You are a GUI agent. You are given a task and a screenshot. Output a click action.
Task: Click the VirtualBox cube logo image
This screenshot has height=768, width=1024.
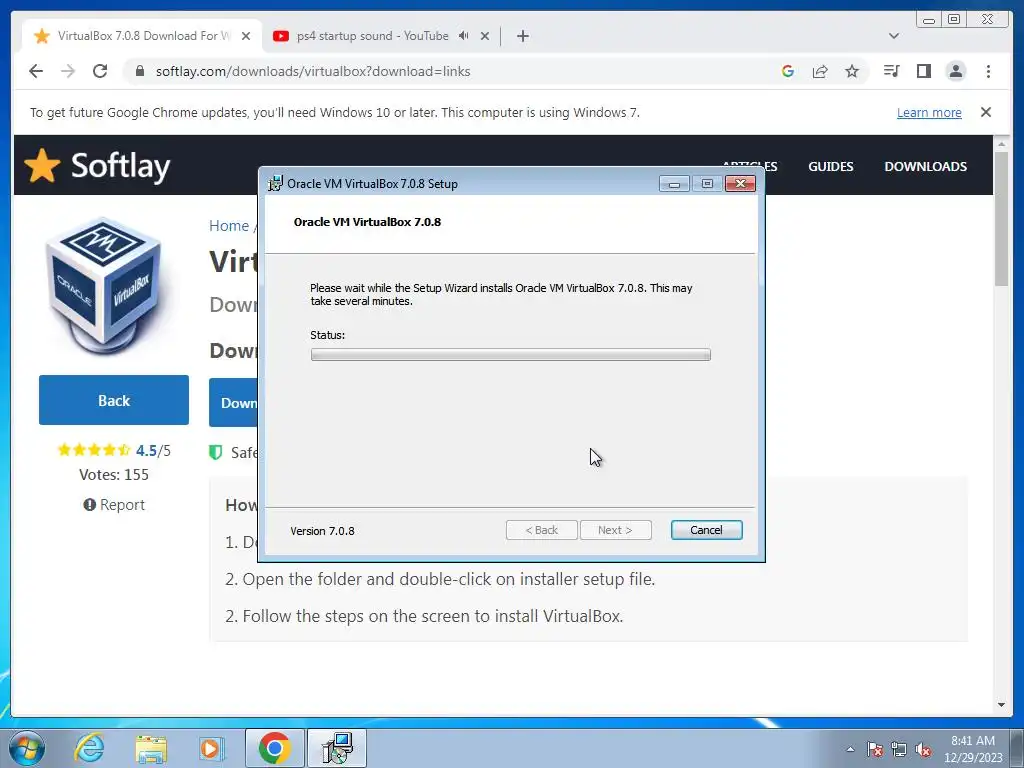[103, 286]
